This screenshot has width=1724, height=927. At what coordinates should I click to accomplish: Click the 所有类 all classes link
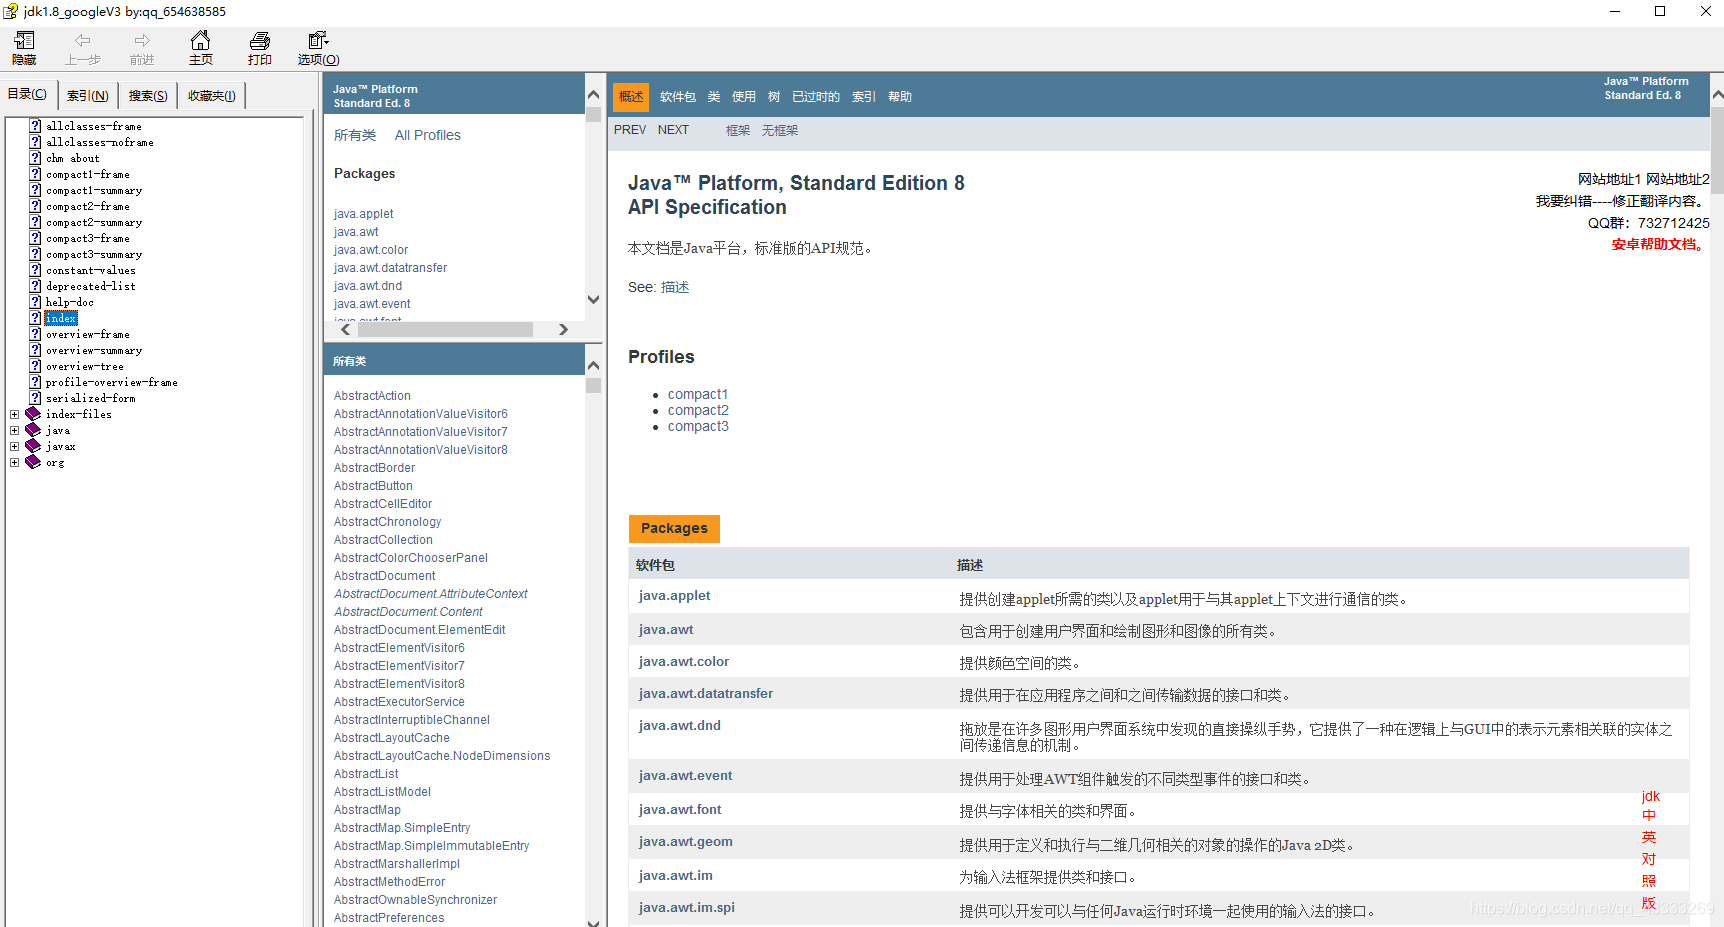pyautogui.click(x=355, y=135)
